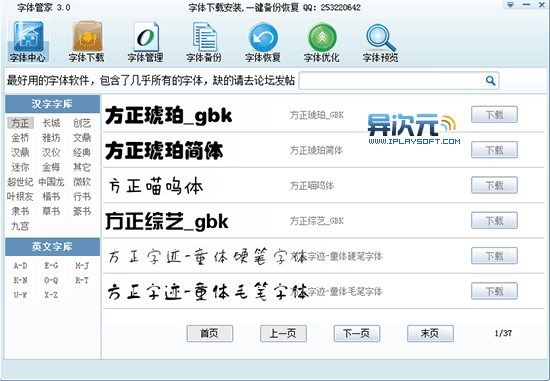Image resolution: width=550 pixels, height=381 pixels.
Task: Click the 方正喵呜体 font preview
Action: pyautogui.click(x=156, y=186)
